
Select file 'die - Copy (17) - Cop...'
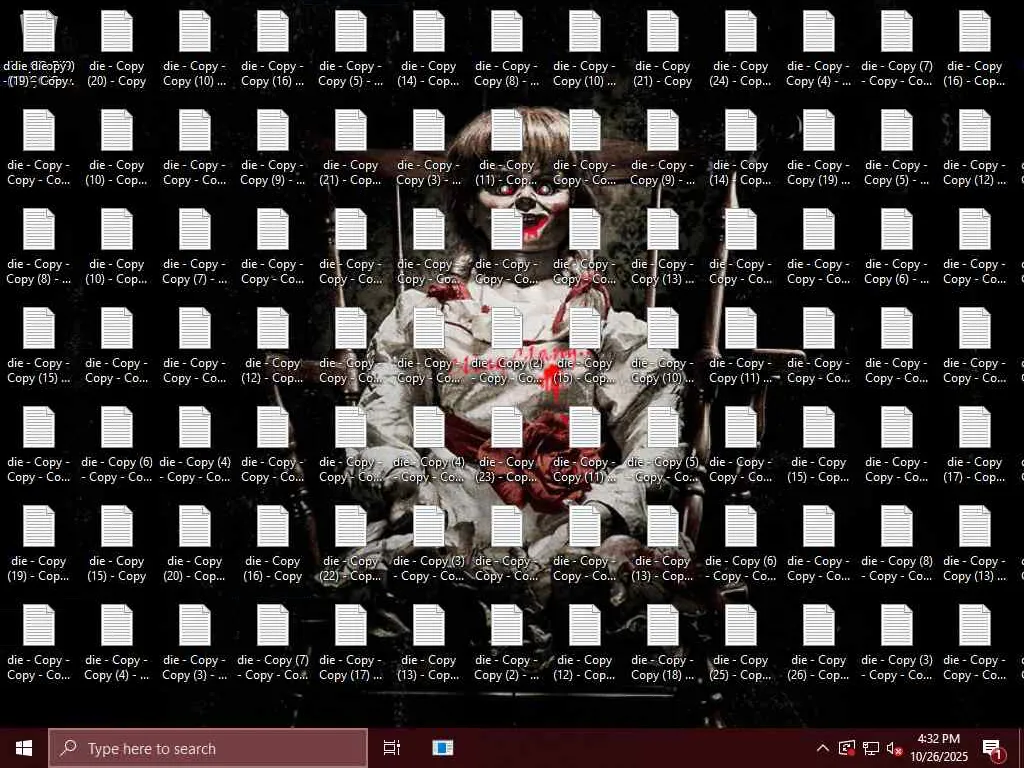975,446
